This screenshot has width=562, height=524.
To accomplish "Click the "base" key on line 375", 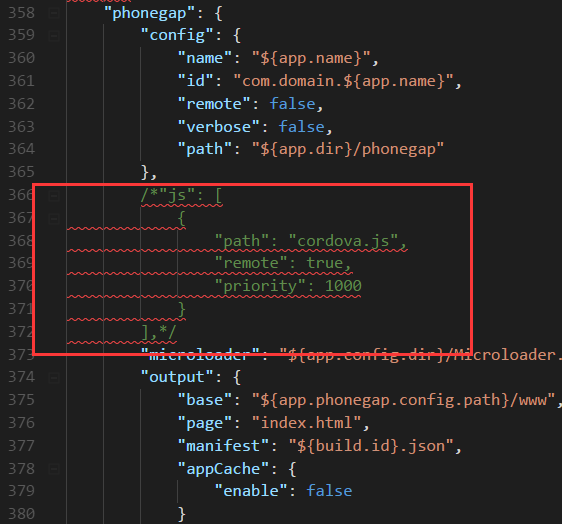I will (205, 400).
